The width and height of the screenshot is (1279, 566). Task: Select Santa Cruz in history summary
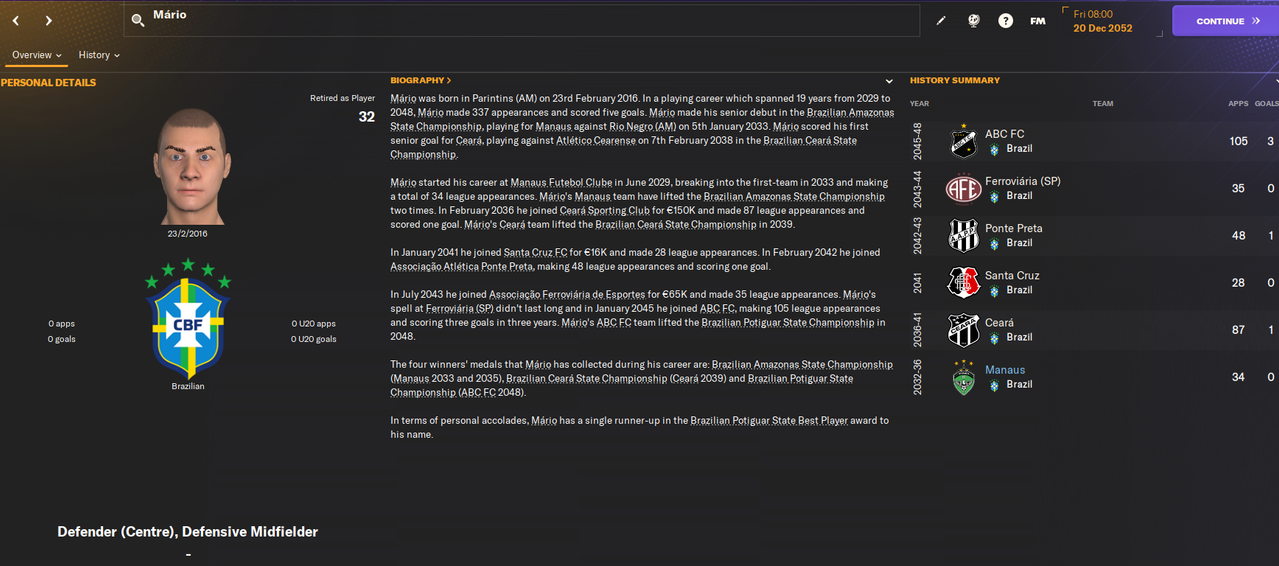1012,275
